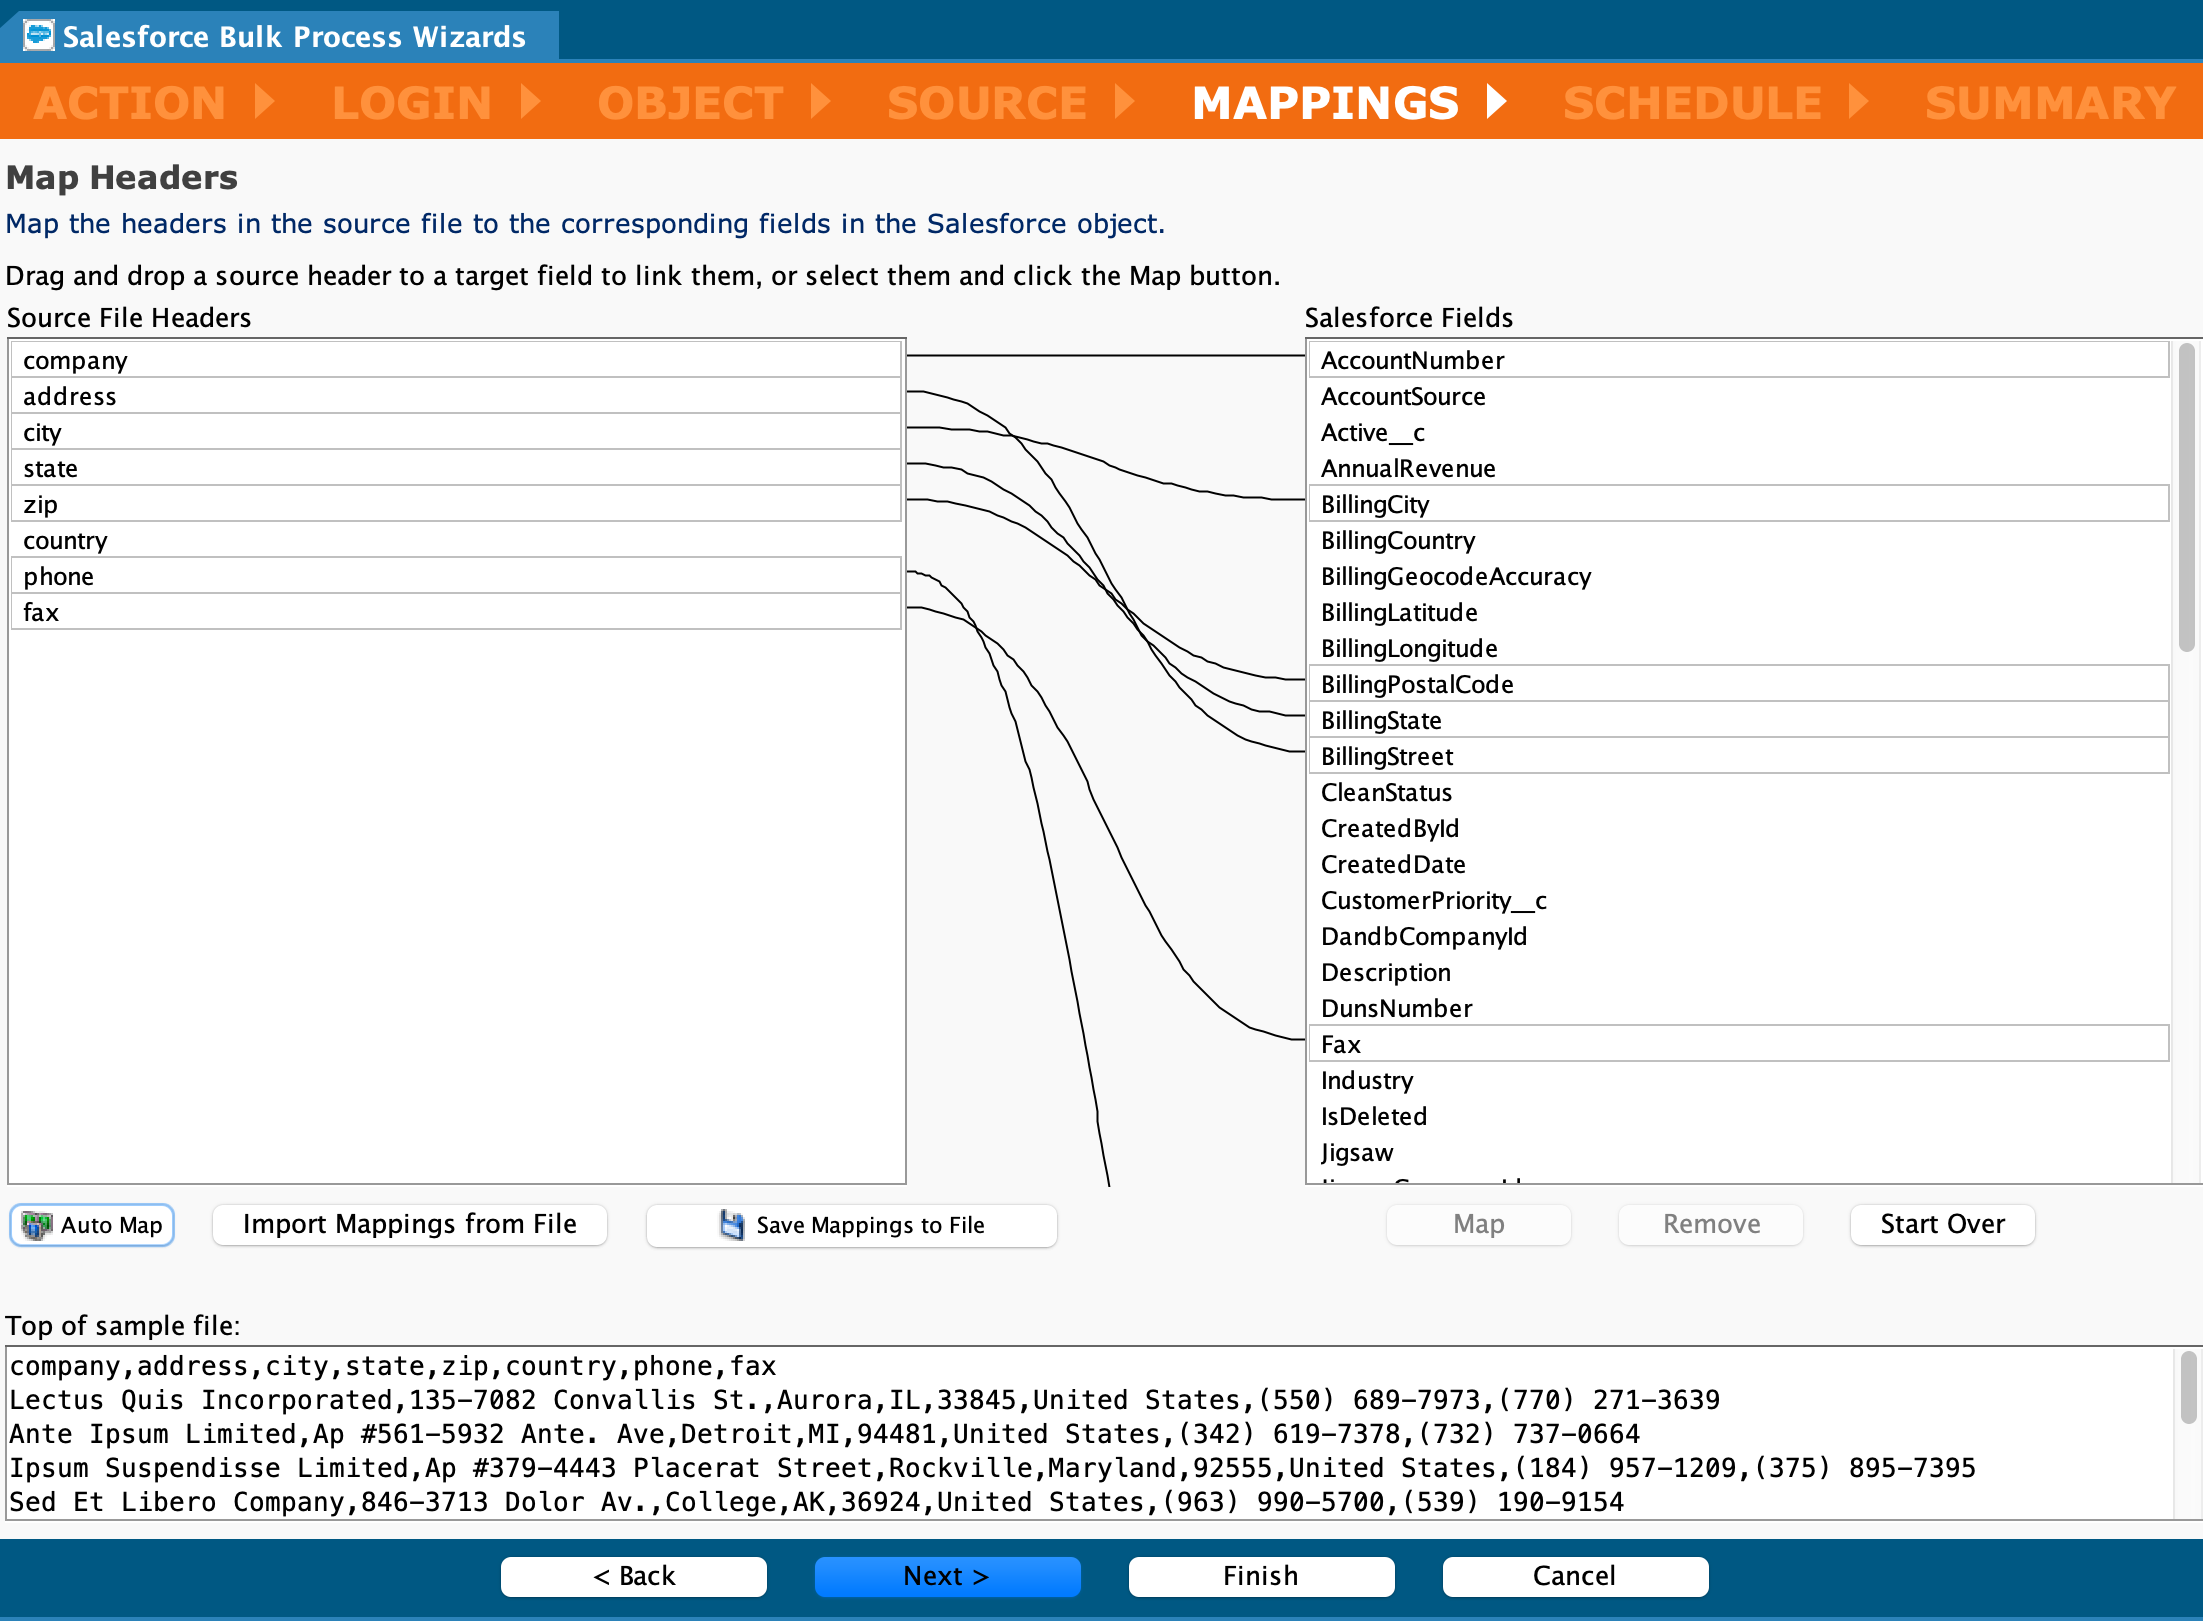Image resolution: width=2203 pixels, height=1621 pixels.
Task: Click SCHEDULE tab in wizard navigation
Action: 1692,101
